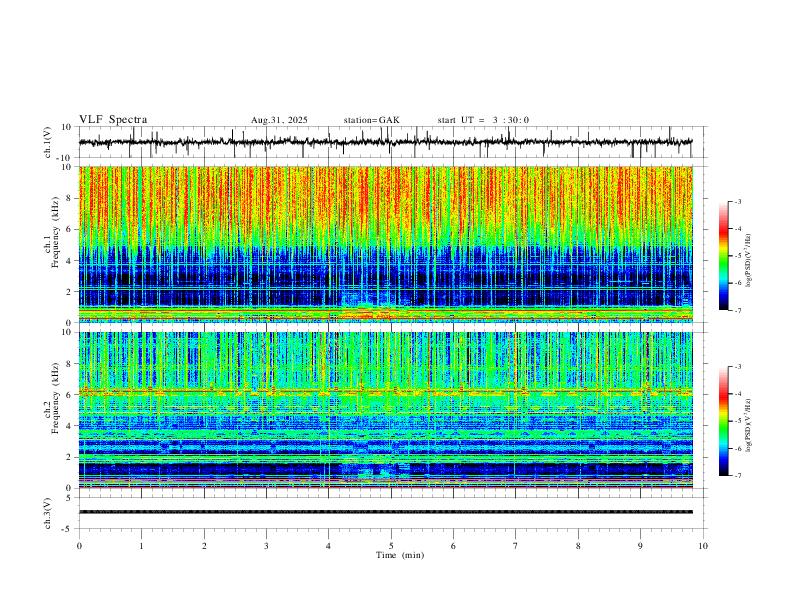Click the ch.1 voltage waveform trace

385,142
